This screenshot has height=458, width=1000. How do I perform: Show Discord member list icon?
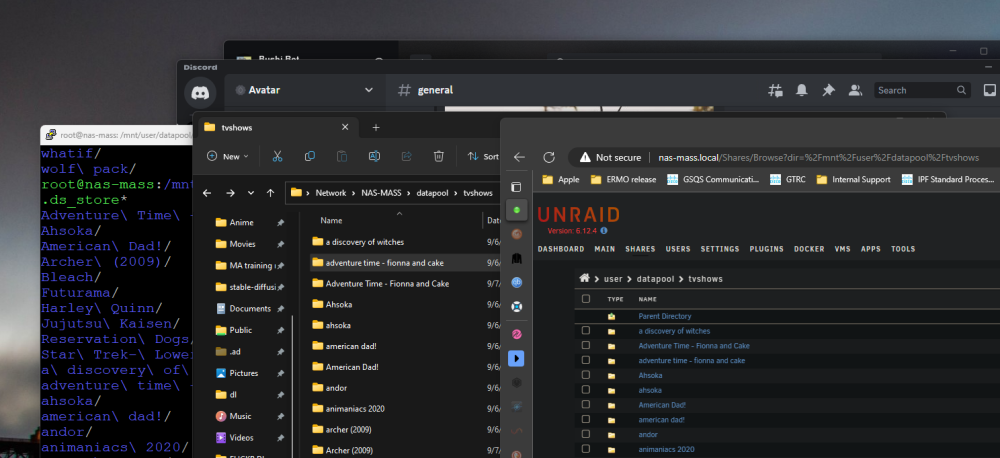(855, 91)
